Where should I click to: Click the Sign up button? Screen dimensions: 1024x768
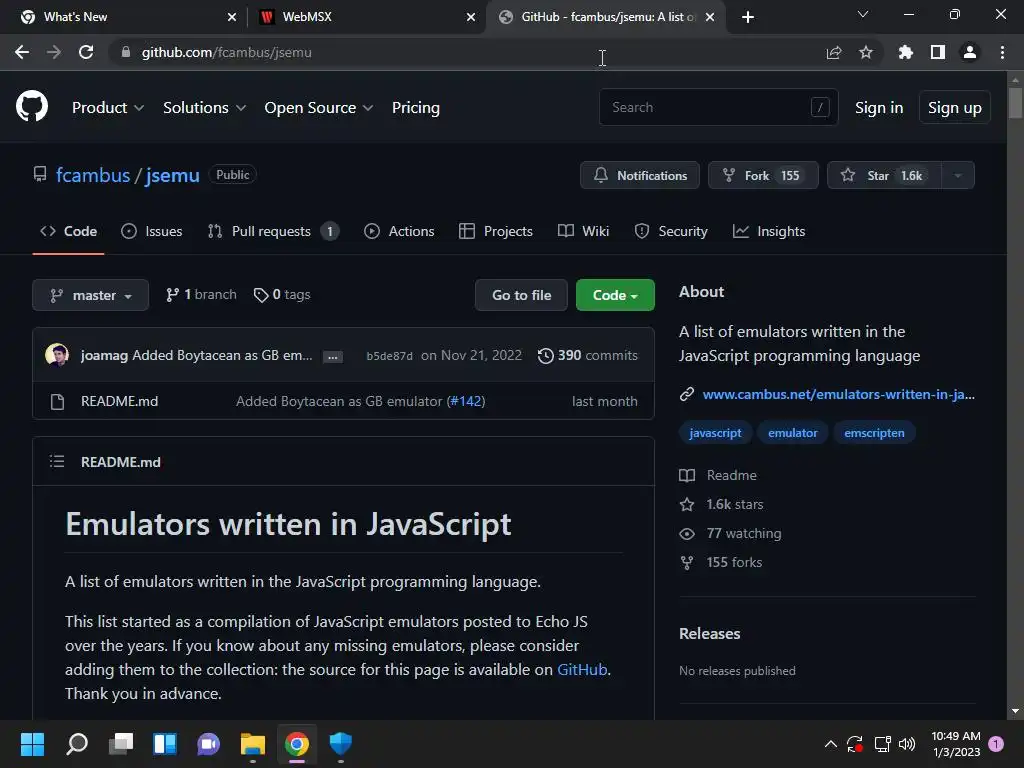954,108
